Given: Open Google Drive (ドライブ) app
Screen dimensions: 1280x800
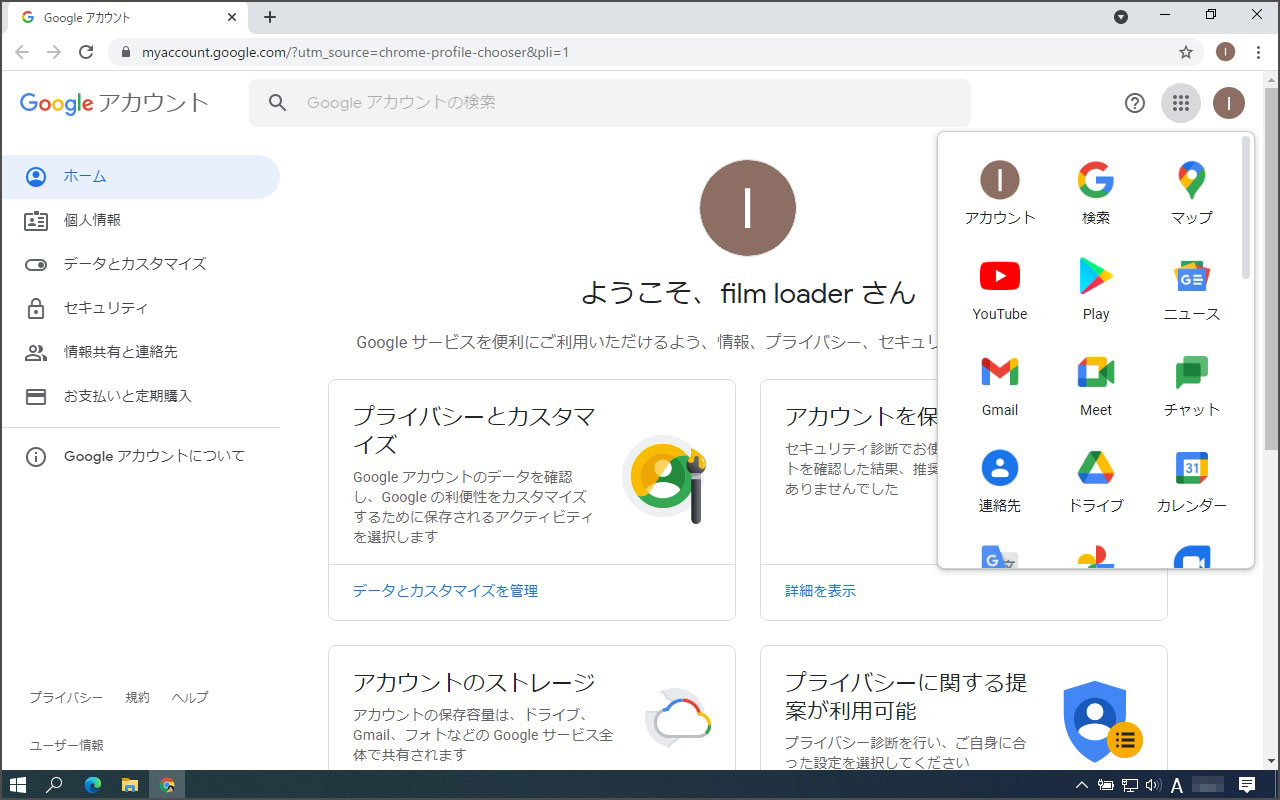Looking at the screenshot, I should [1095, 482].
